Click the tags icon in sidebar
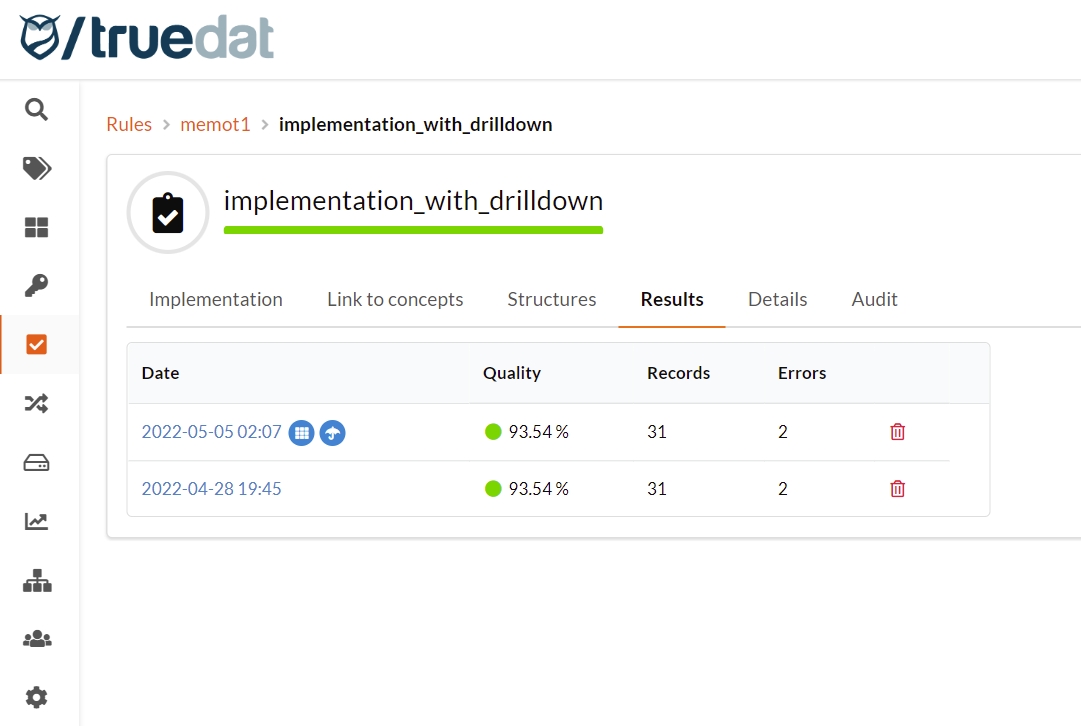1081x726 pixels. (x=37, y=168)
